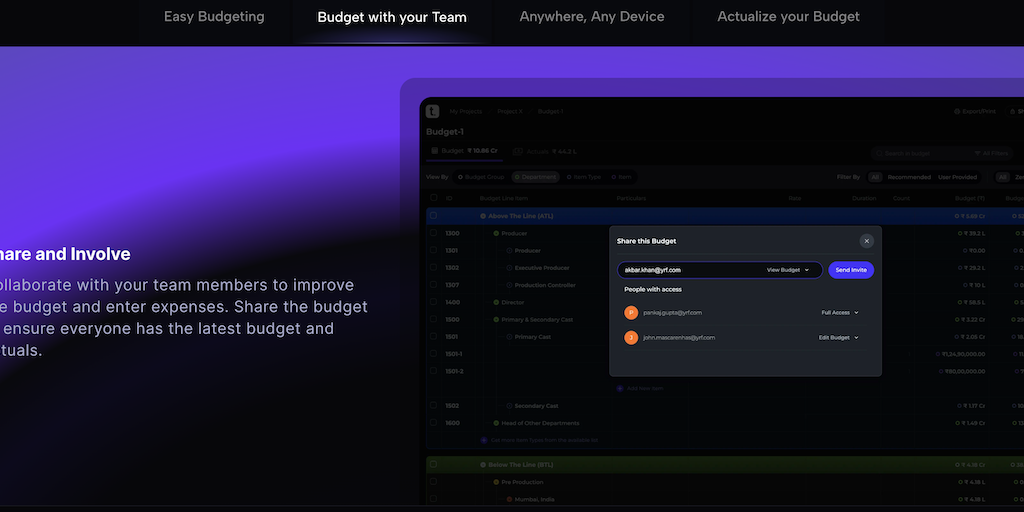The height and width of the screenshot is (512, 1024).
Task: Open the Edit Budget permission dropdown
Action: point(838,338)
